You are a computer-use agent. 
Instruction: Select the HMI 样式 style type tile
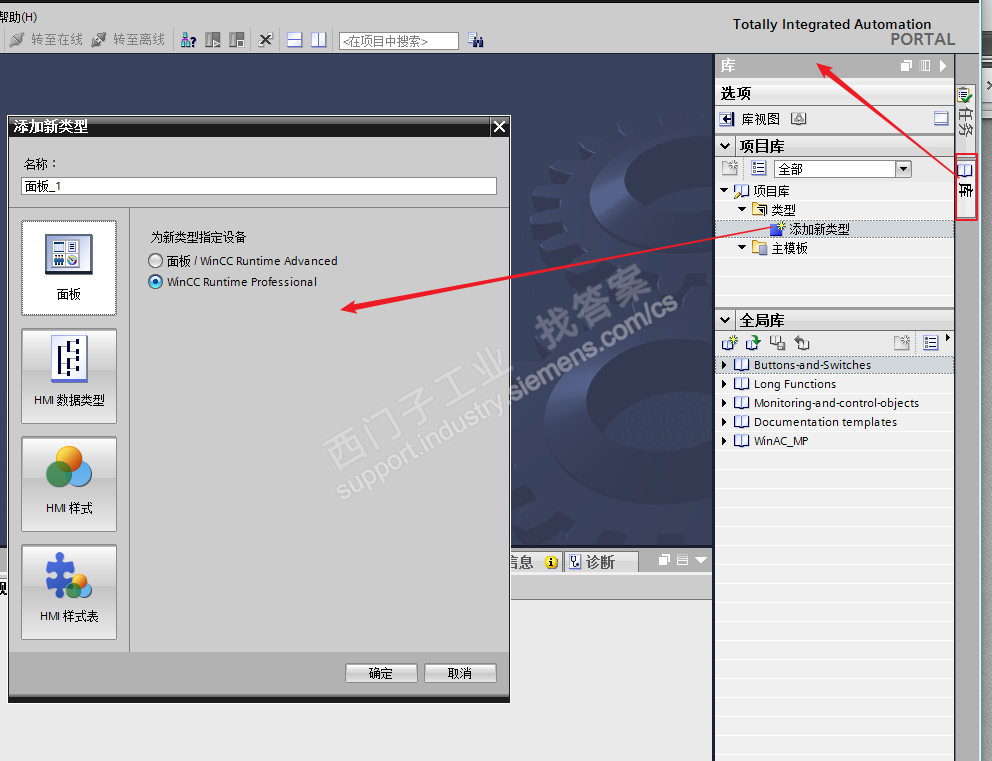click(x=69, y=484)
